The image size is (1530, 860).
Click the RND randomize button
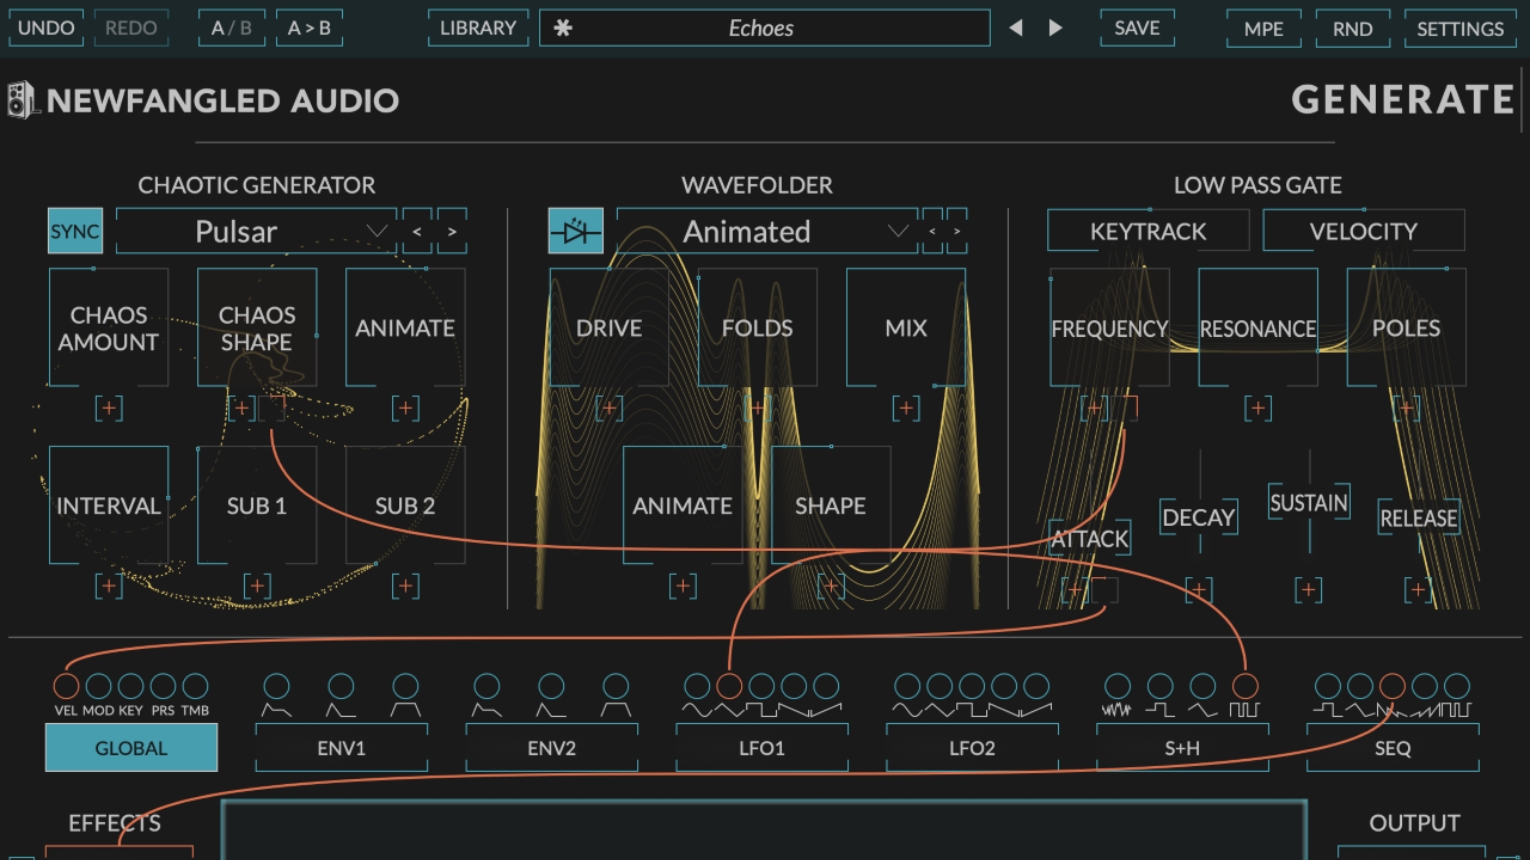tap(1352, 28)
